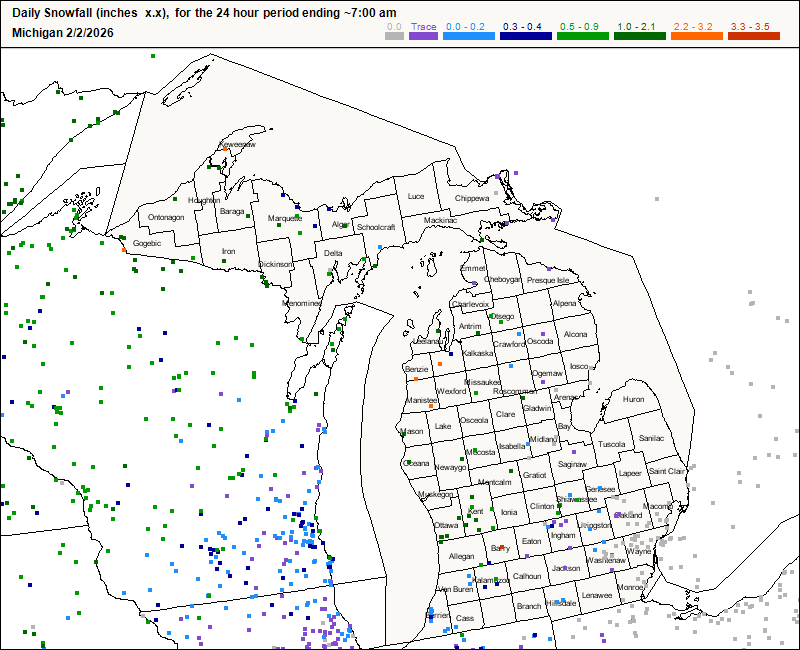Viewport: 800px width, 650px height.
Task: Click the gray 0.0 legend swatch
Action: point(395,36)
